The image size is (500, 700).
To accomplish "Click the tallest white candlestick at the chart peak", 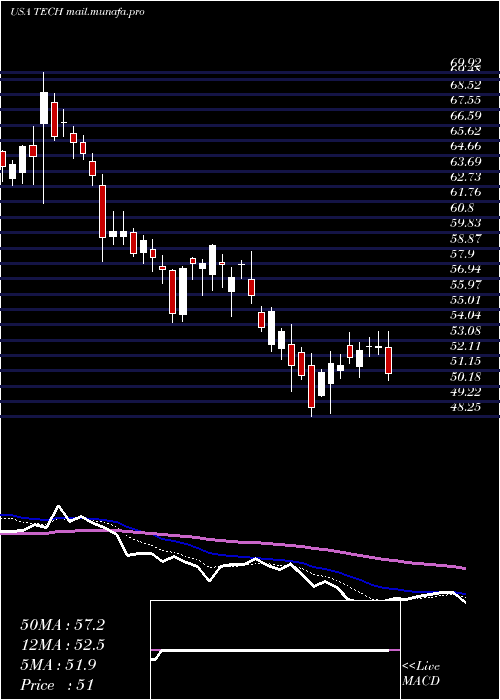I will 44,108.
